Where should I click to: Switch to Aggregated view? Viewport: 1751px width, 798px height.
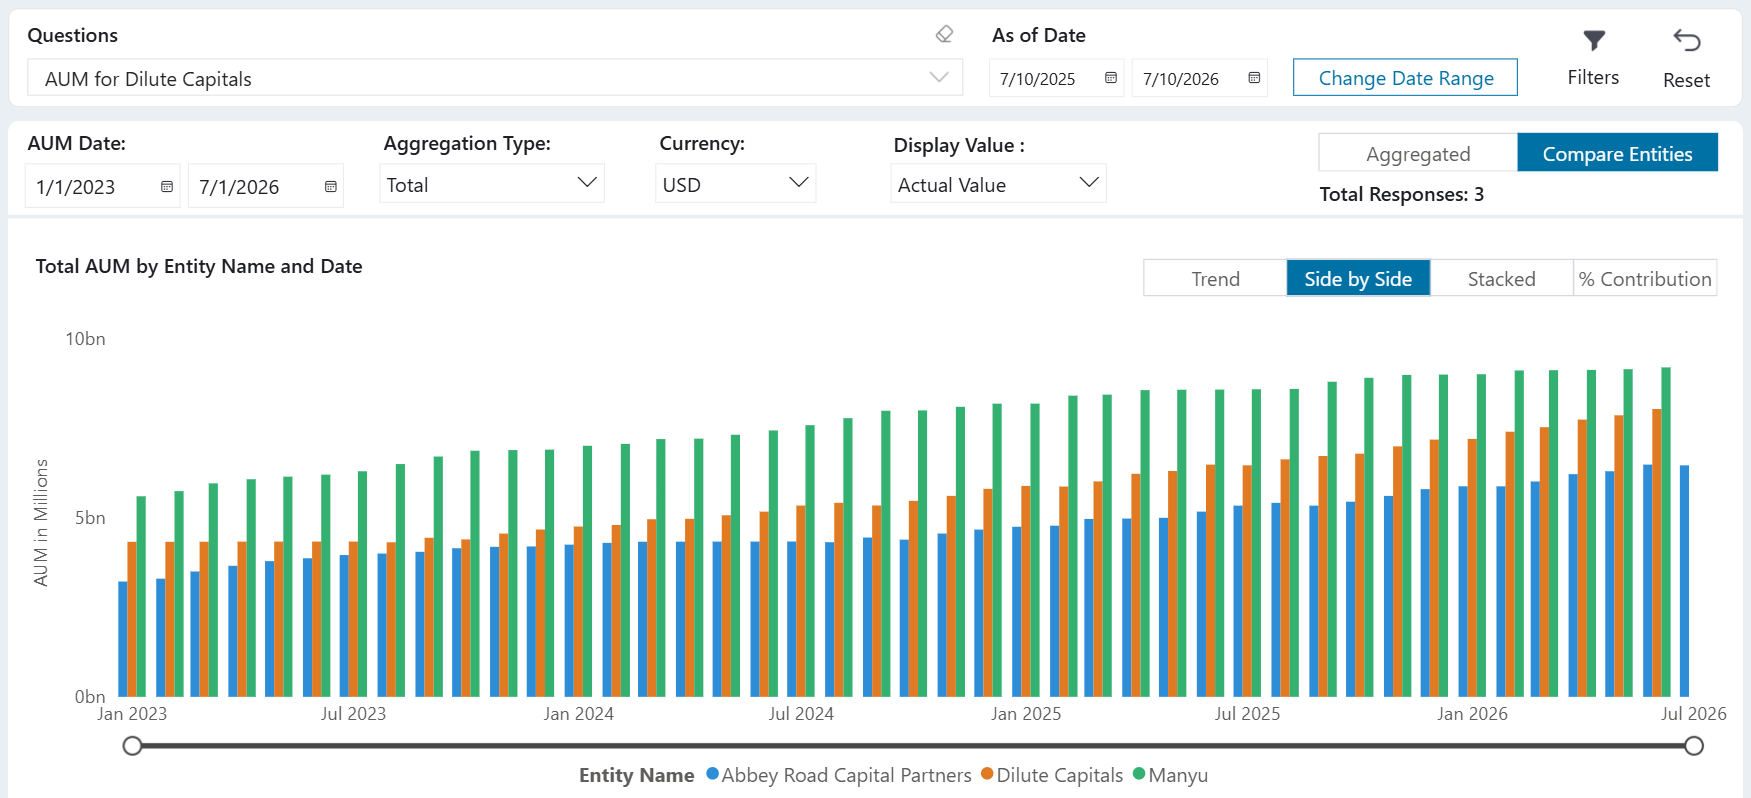click(x=1418, y=153)
